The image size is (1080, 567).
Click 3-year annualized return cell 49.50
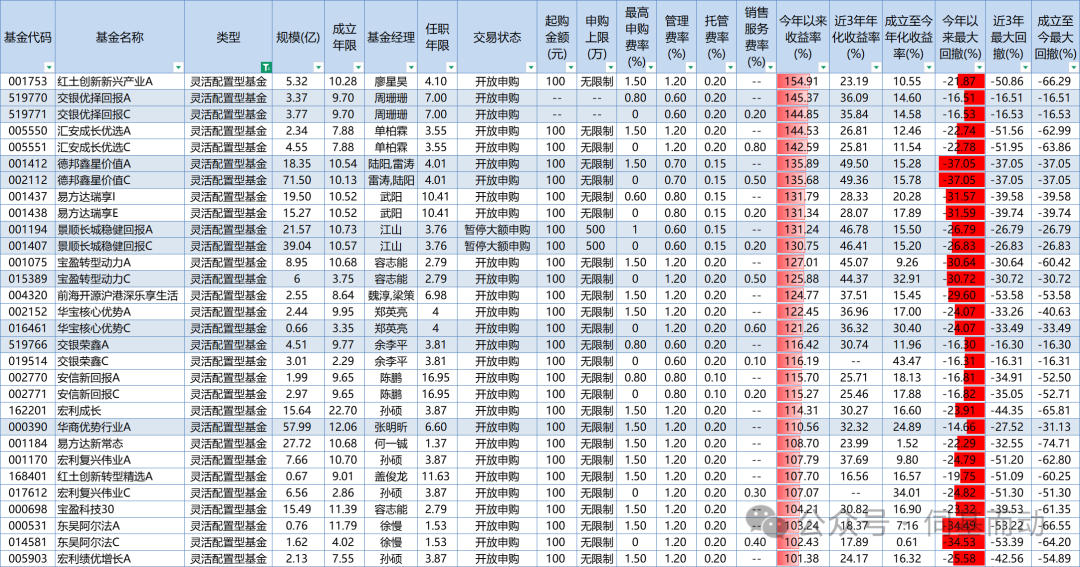coord(855,164)
